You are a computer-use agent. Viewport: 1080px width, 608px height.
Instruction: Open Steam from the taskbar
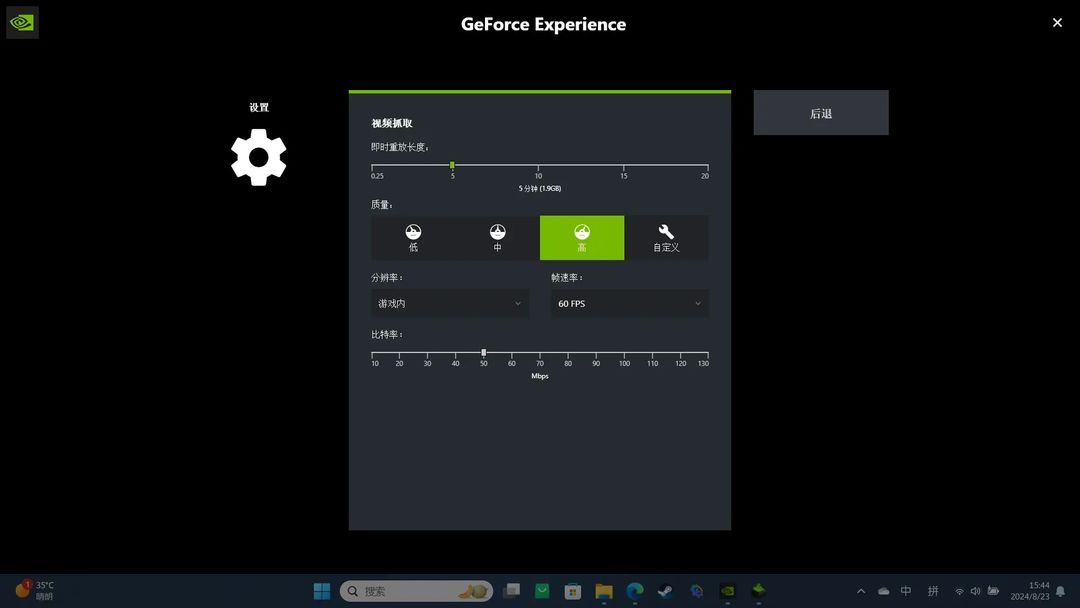click(665, 591)
